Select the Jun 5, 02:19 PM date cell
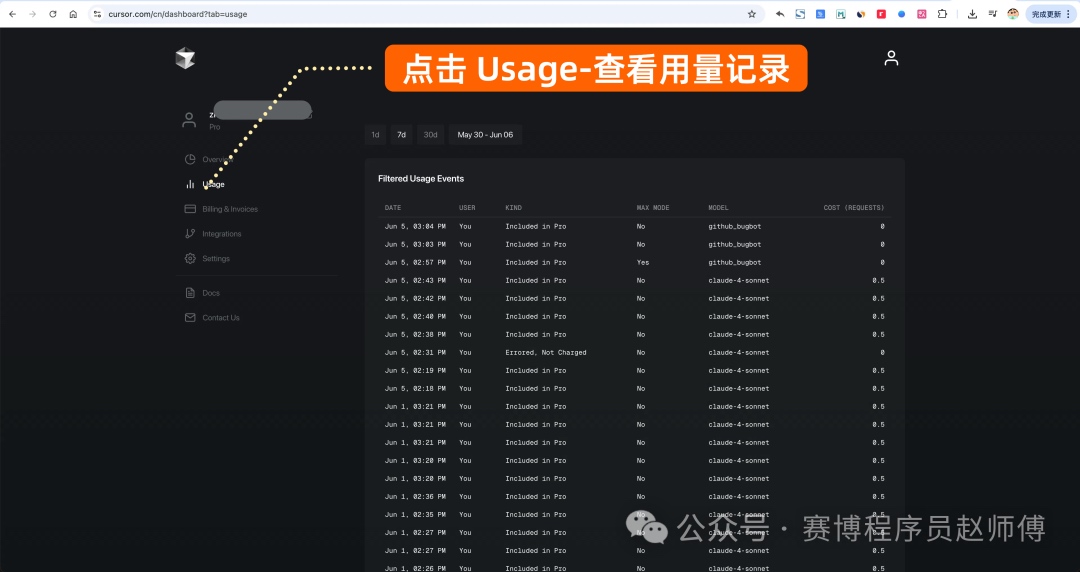This screenshot has width=1080, height=572. coord(415,370)
